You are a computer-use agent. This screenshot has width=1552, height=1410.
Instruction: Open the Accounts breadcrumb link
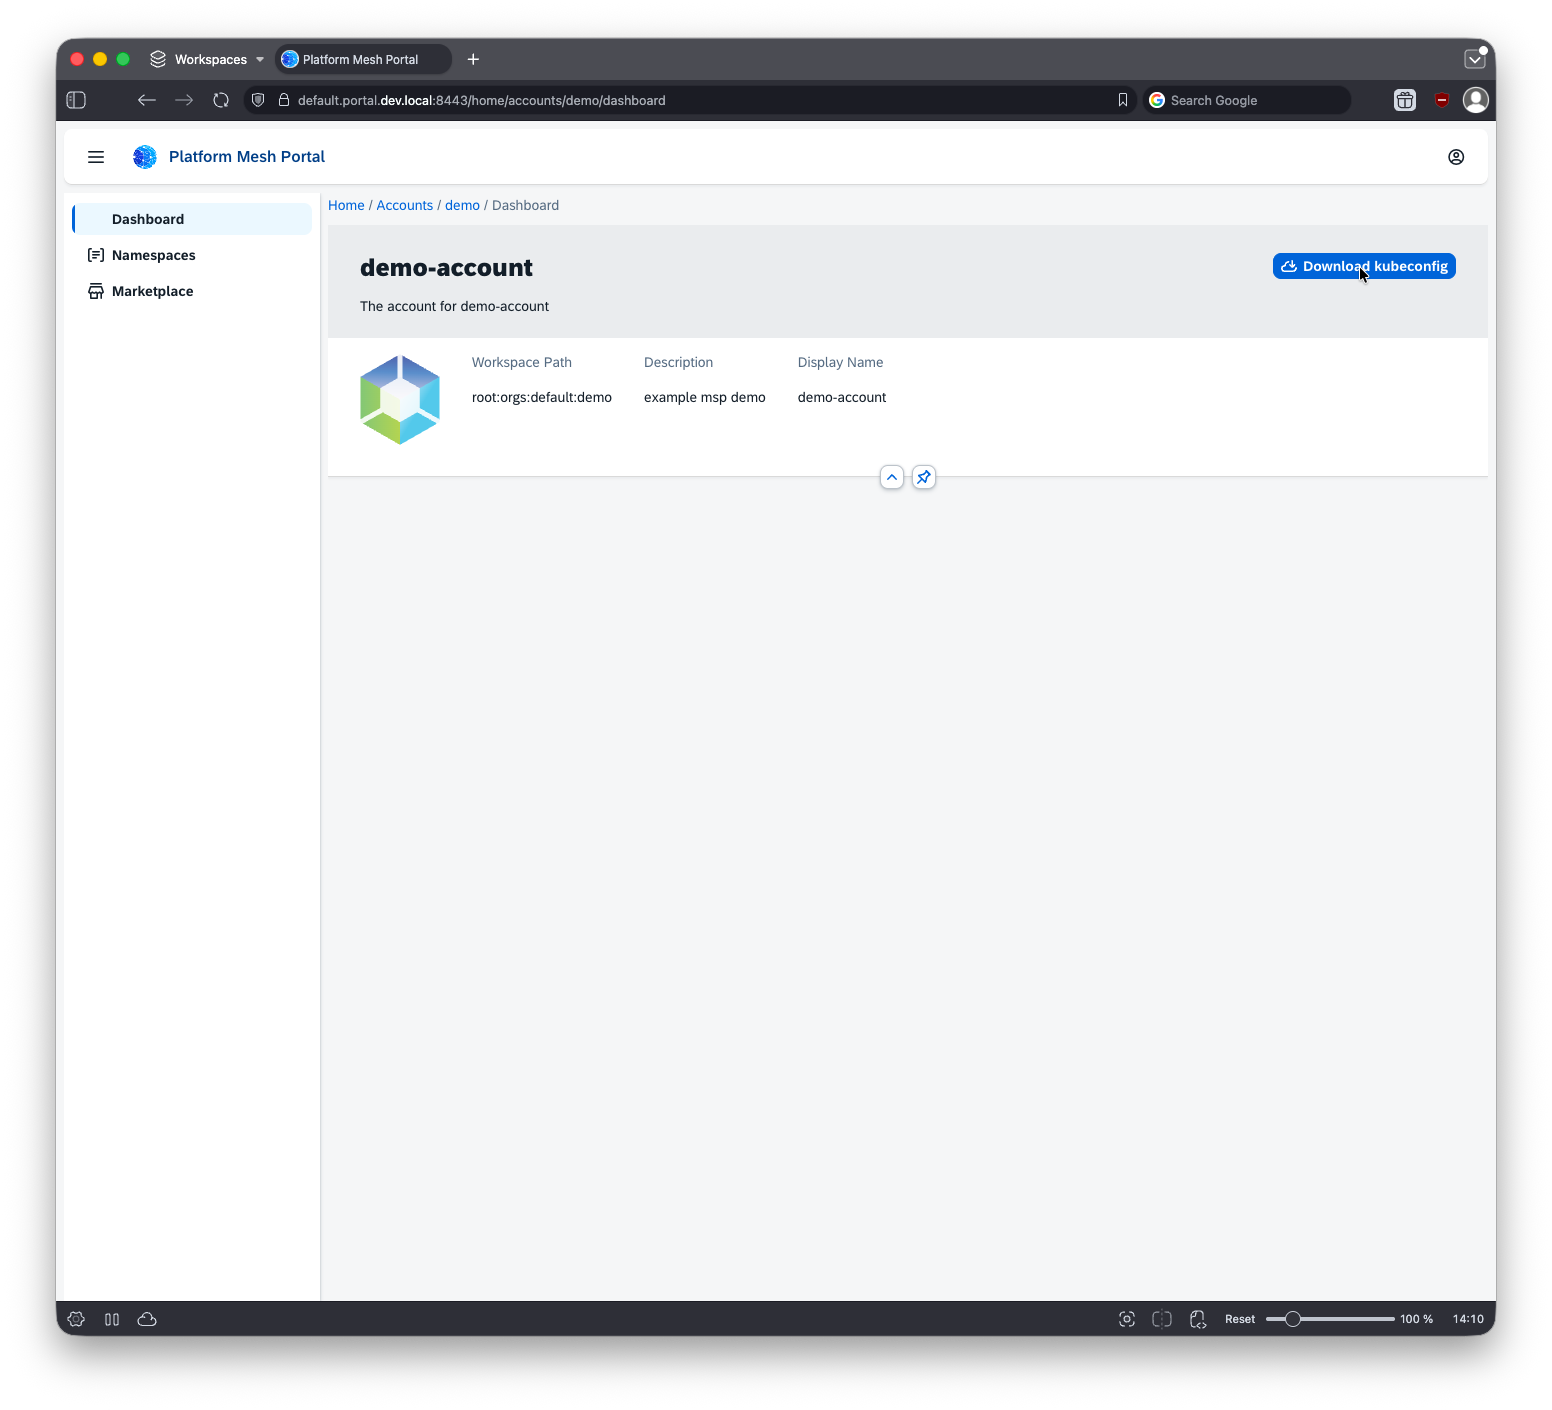[x=404, y=205]
